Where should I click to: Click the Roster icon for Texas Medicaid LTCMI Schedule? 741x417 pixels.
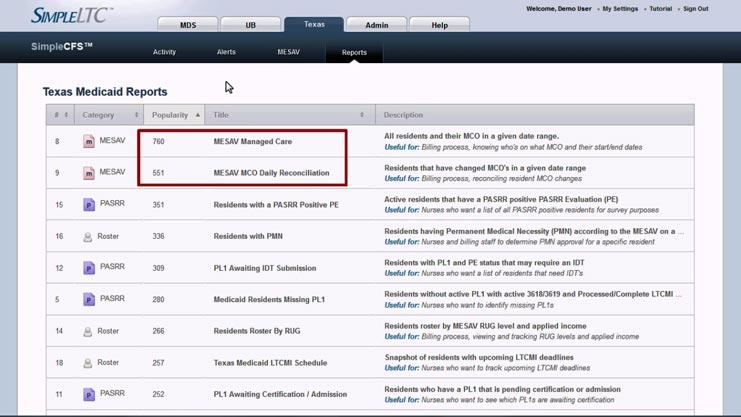click(x=88, y=363)
